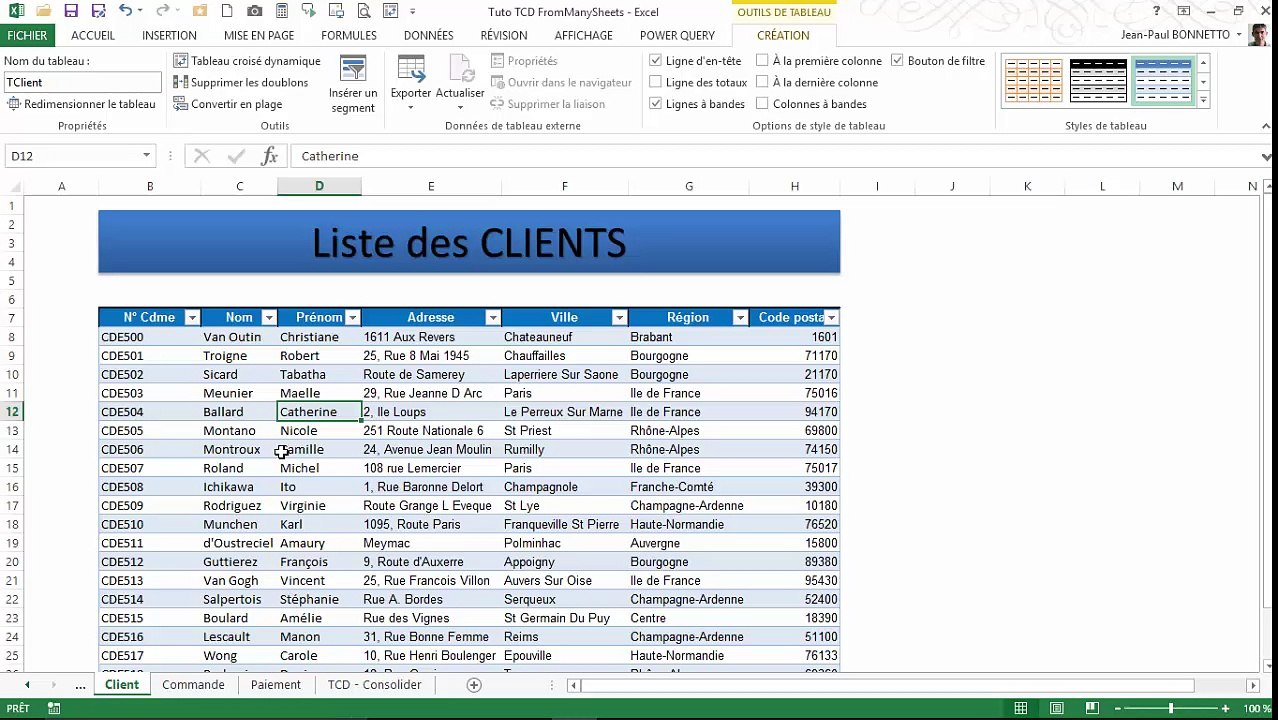This screenshot has height=720, width=1278.
Task: Click the Help question mark icon
Action: [1157, 12]
